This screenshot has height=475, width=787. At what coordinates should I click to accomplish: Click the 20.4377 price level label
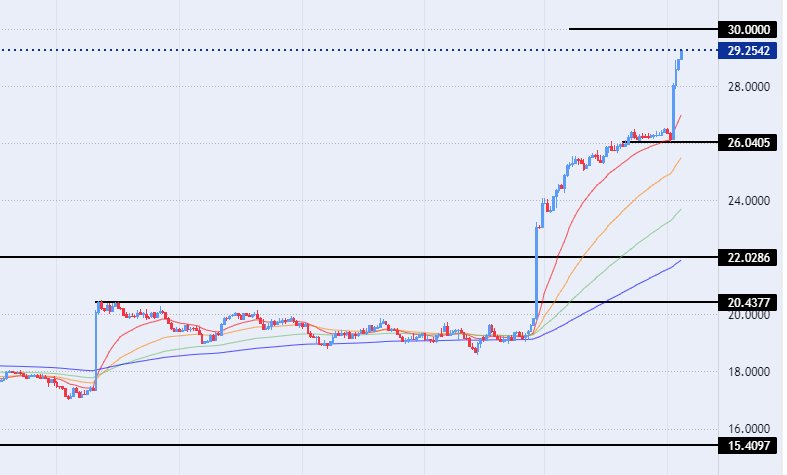(x=749, y=302)
